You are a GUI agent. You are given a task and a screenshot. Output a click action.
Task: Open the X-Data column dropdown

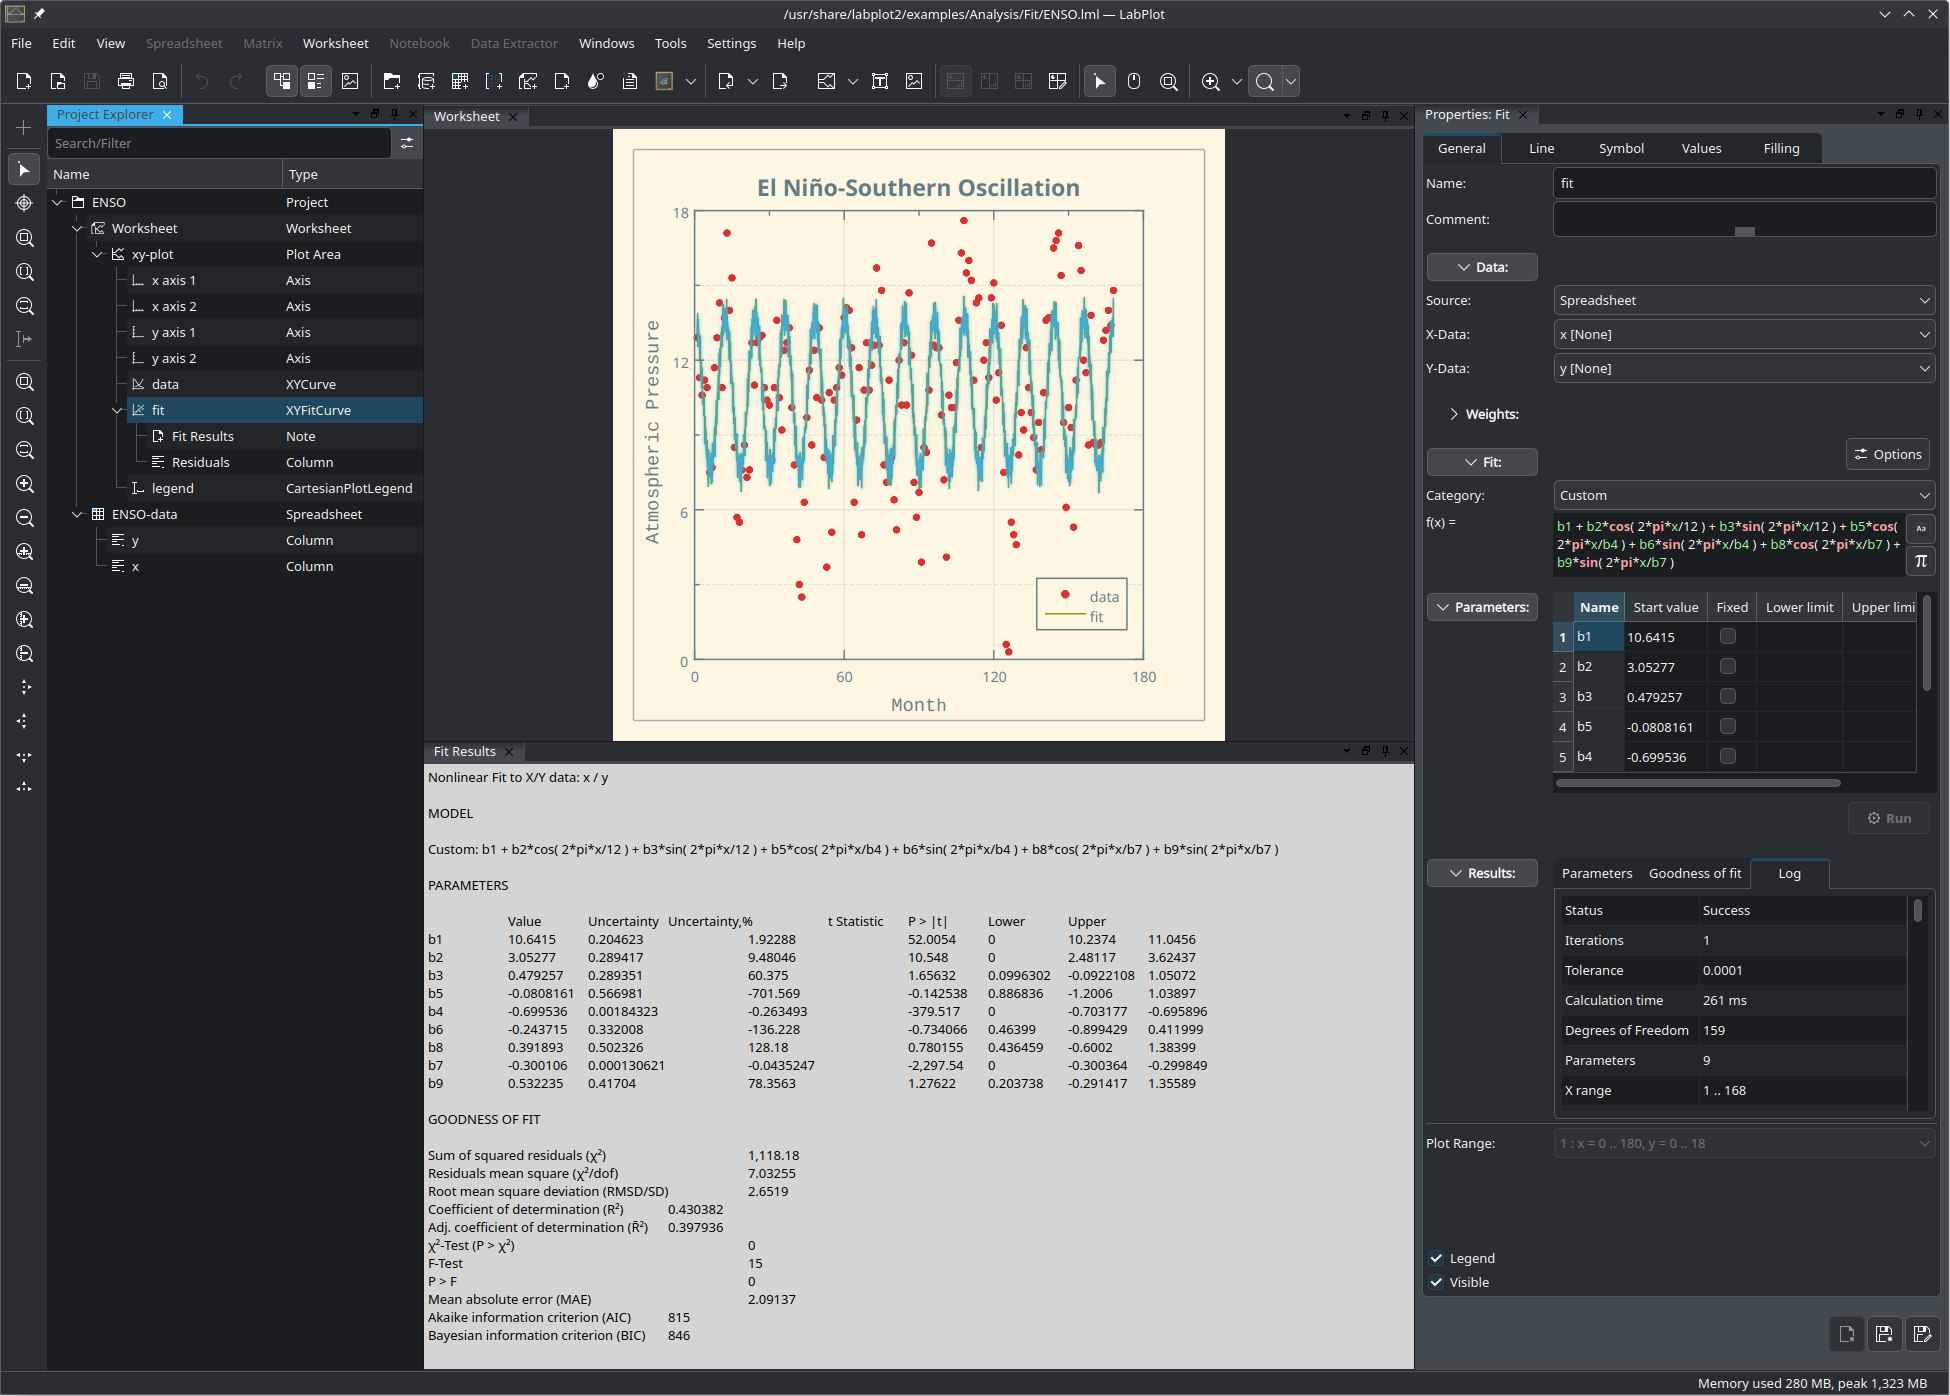tap(1744, 335)
